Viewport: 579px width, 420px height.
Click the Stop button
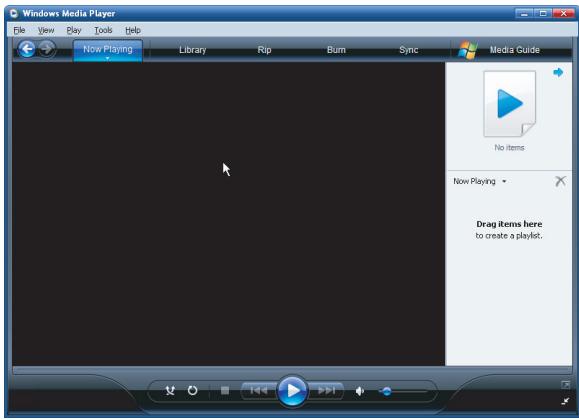[x=225, y=390]
